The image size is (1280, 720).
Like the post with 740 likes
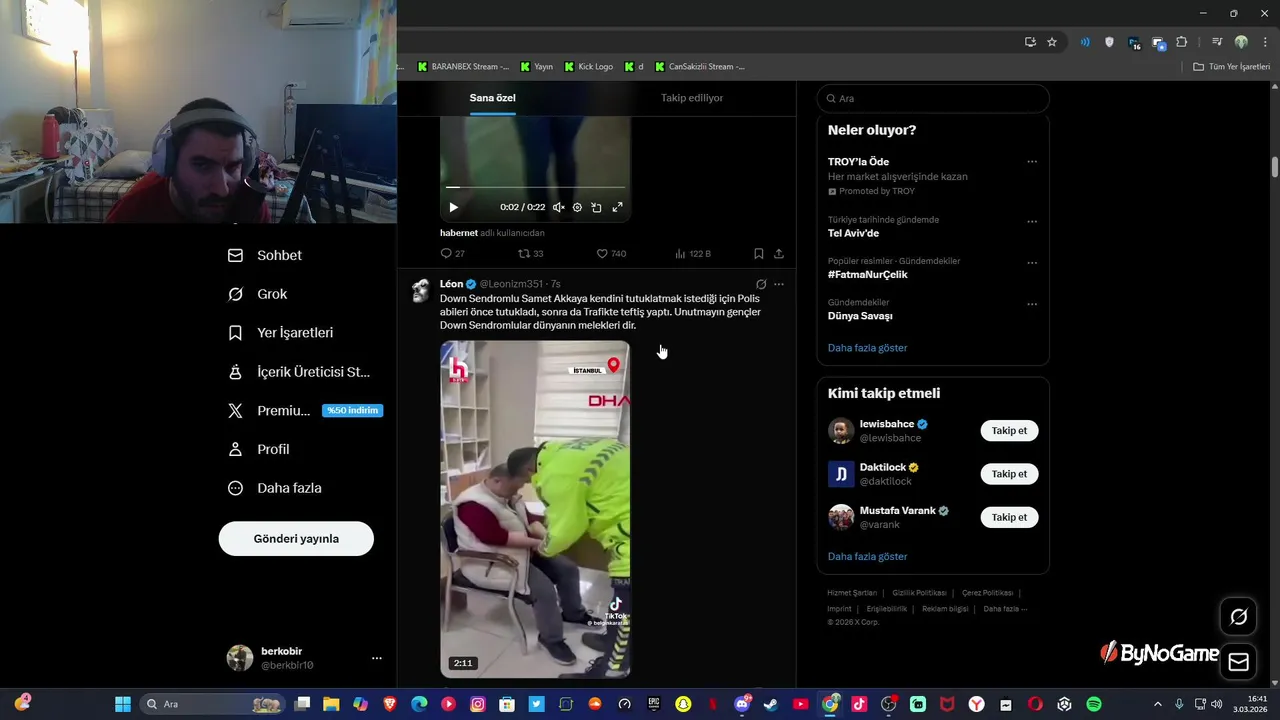click(611, 254)
